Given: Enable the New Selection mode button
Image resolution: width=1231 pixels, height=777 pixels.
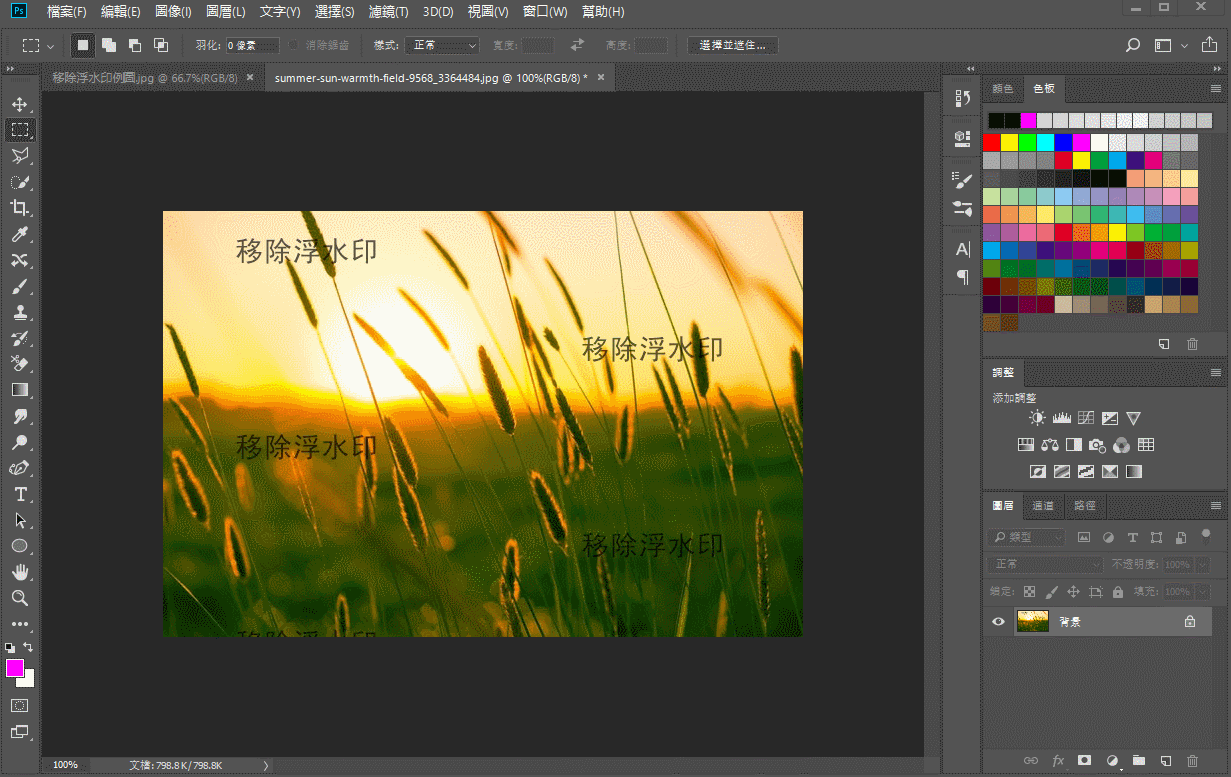Looking at the screenshot, I should pyautogui.click(x=82, y=45).
